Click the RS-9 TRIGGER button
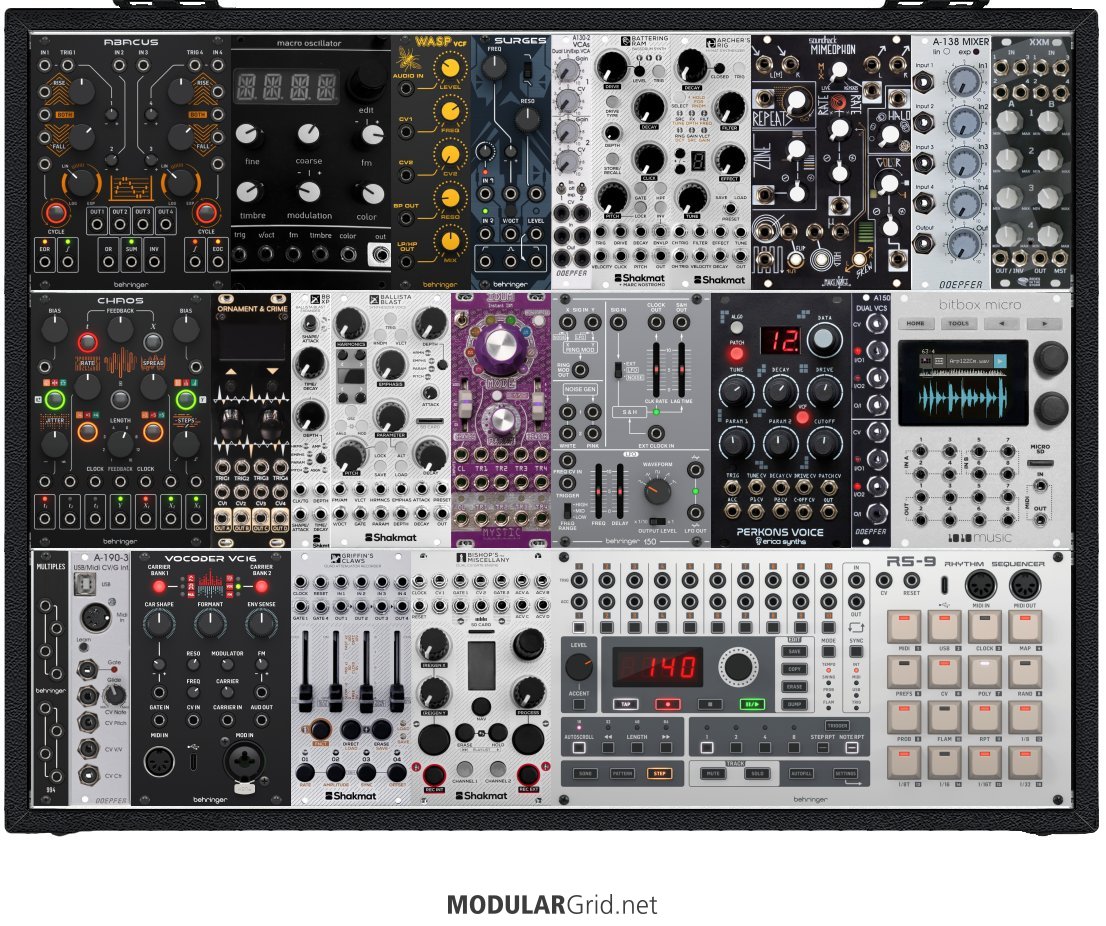Screen dimensions: 1106x926 (837, 726)
